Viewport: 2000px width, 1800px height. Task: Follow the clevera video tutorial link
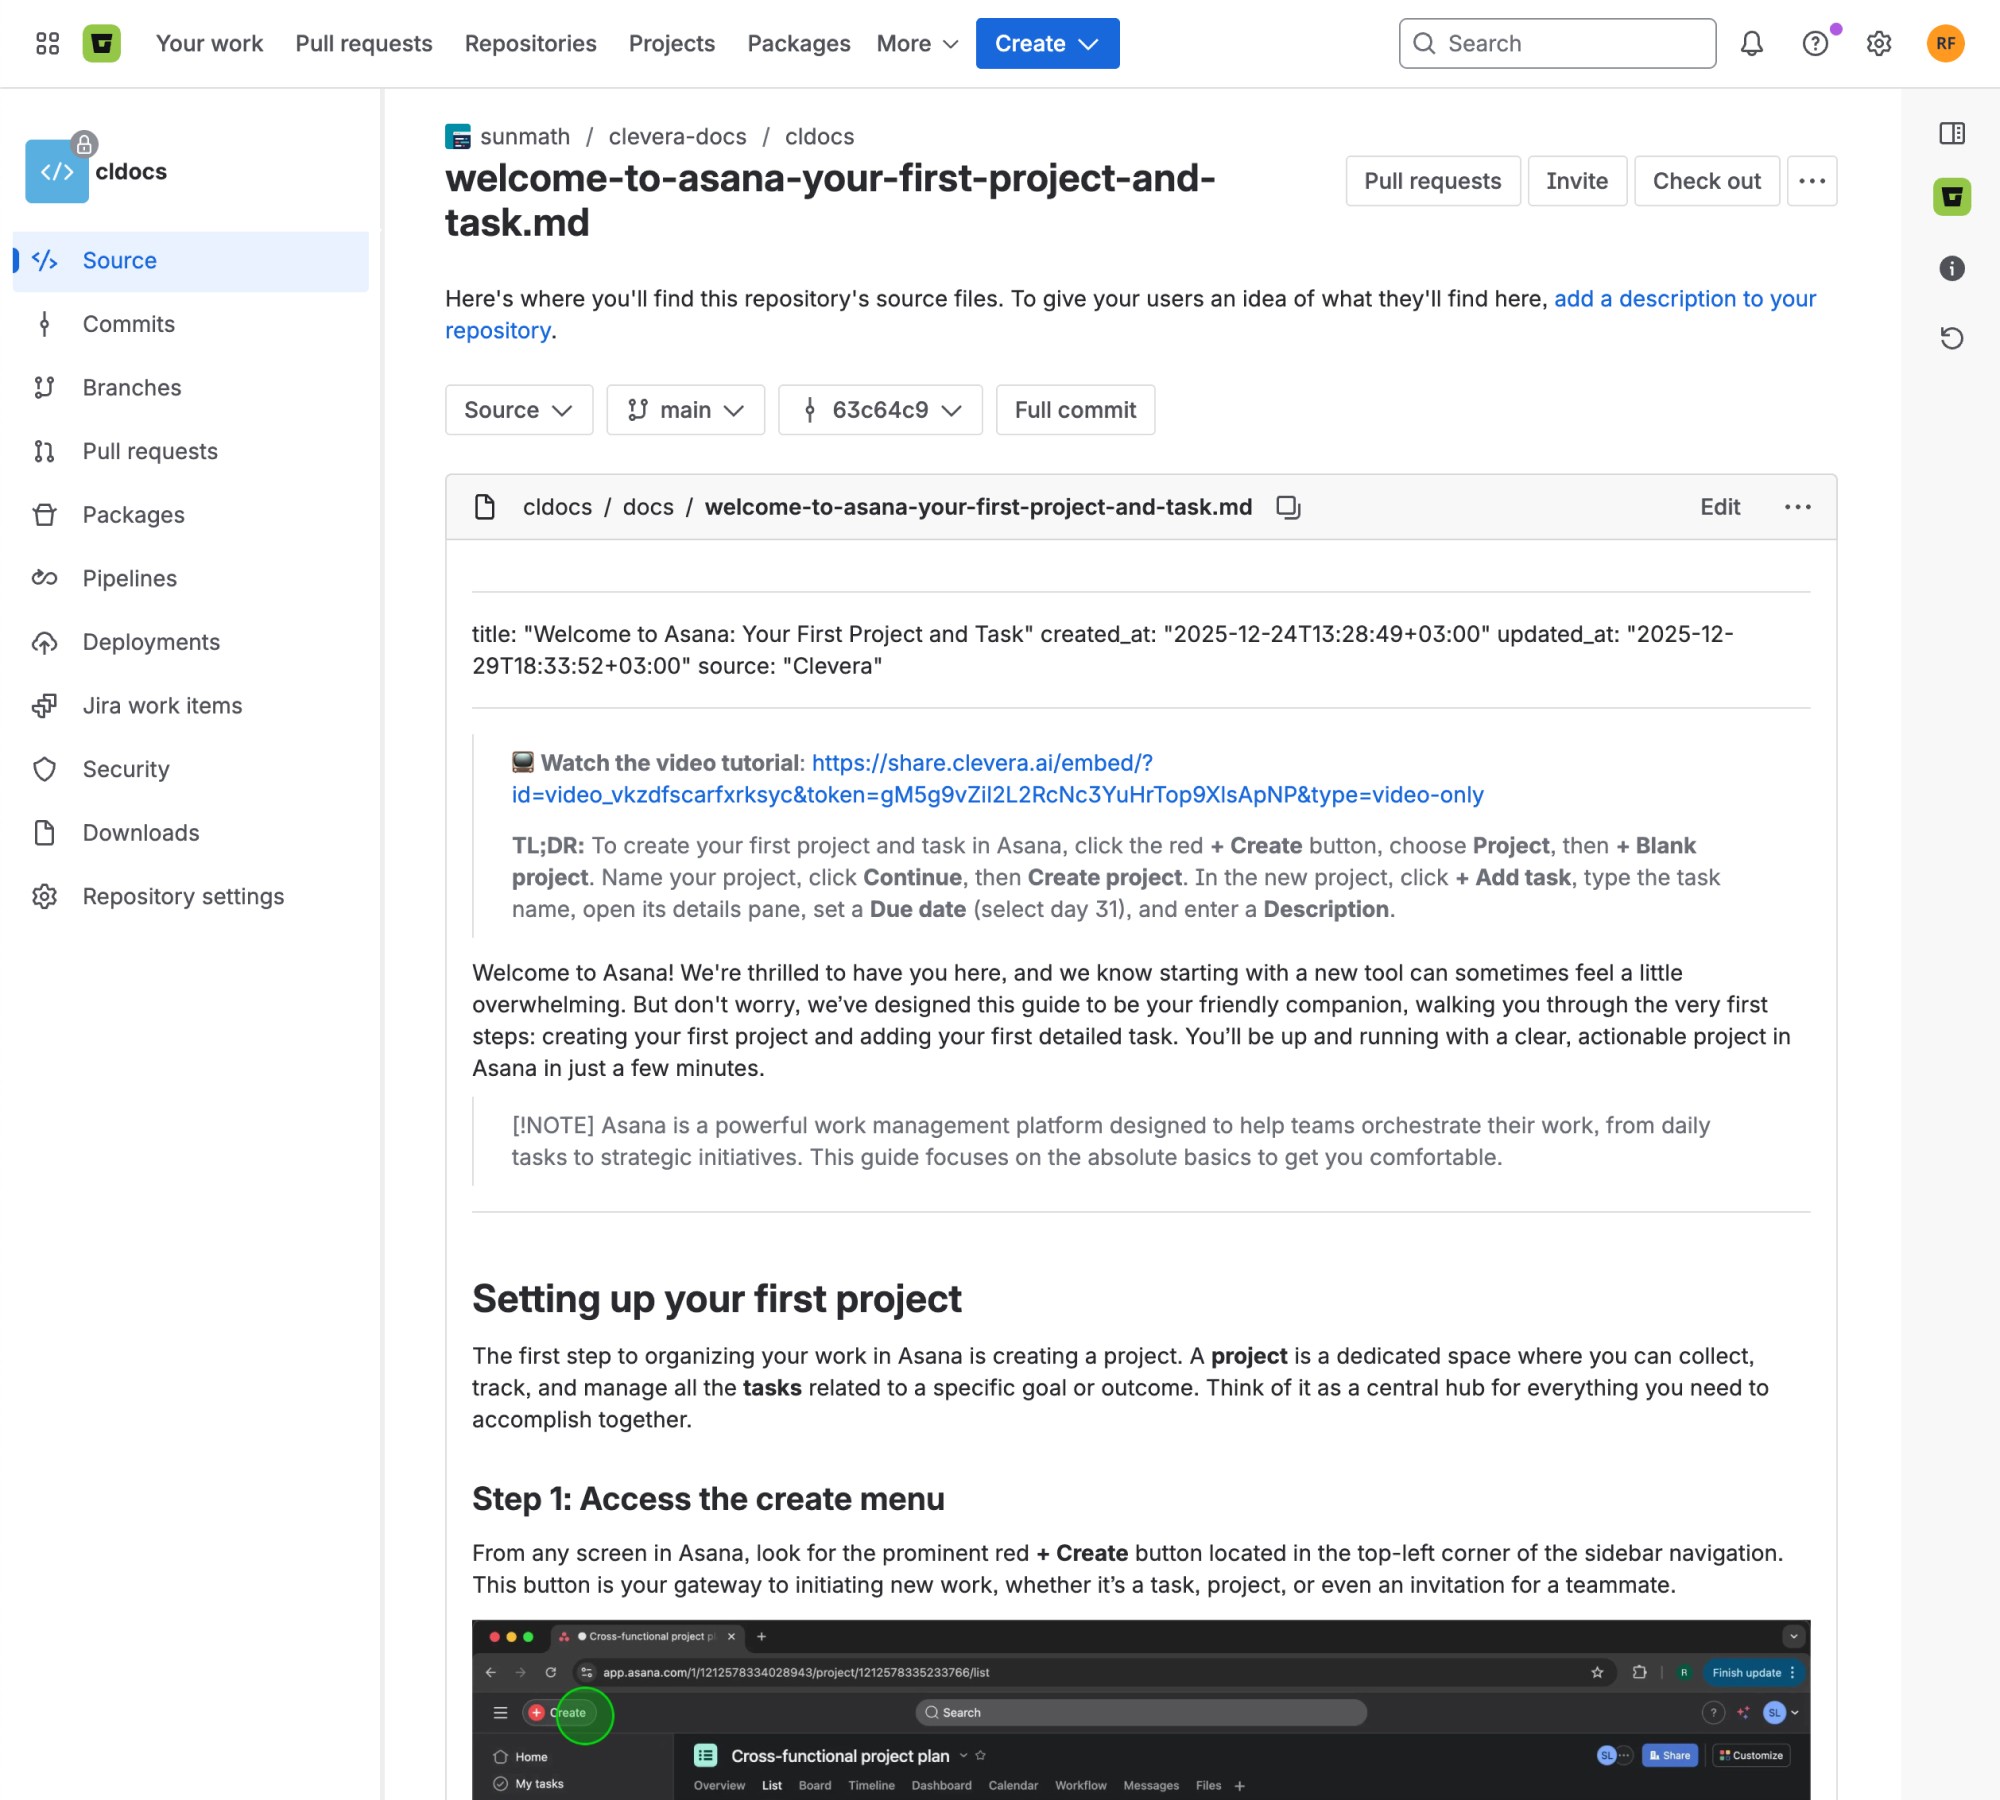pyautogui.click(x=981, y=763)
